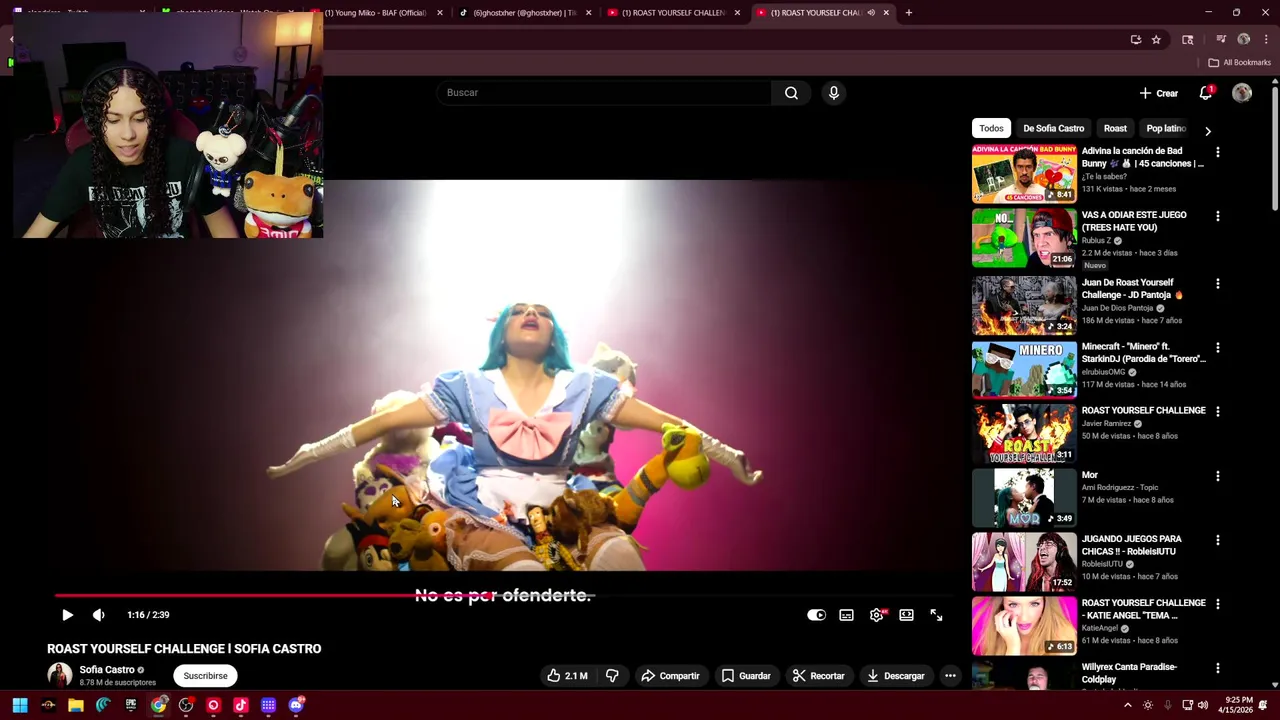Open the Discord taskbar icon
Image resolution: width=1280 pixels, height=720 pixels.
pyautogui.click(x=296, y=705)
